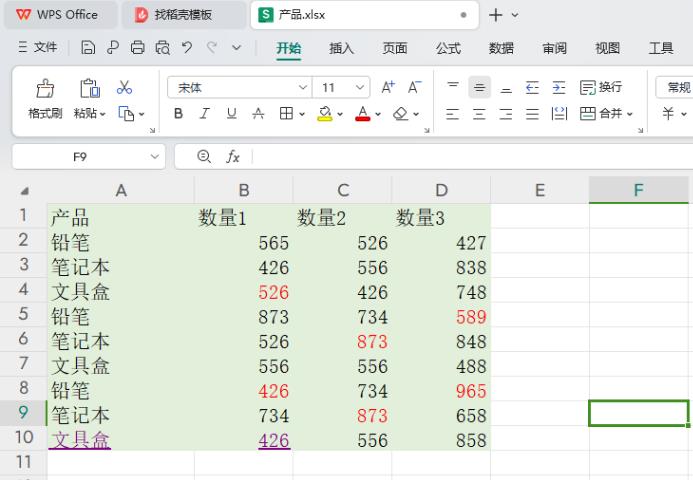Apply red font color
The width and height of the screenshot is (693, 480).
coord(362,114)
